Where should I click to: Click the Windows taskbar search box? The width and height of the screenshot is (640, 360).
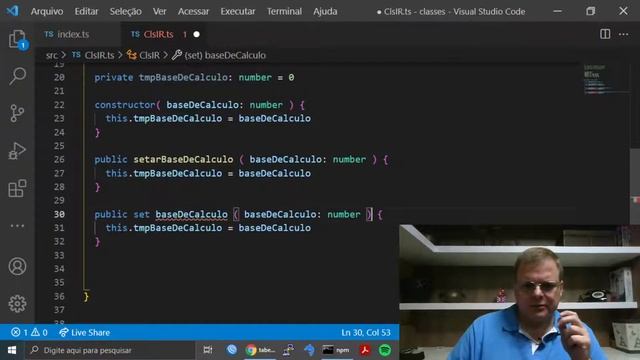pyautogui.click(x=109, y=350)
